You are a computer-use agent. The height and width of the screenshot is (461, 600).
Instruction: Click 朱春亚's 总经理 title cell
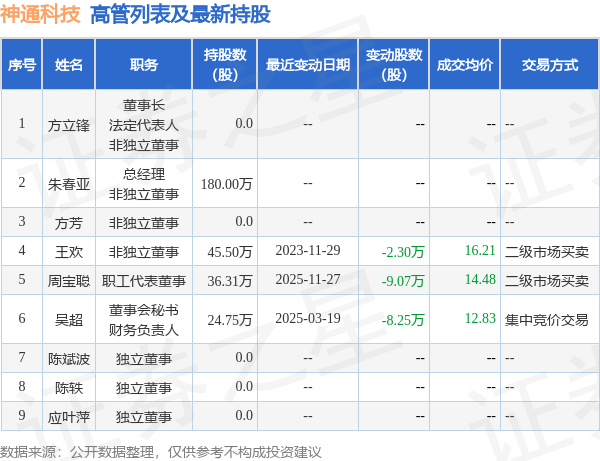[143, 174]
